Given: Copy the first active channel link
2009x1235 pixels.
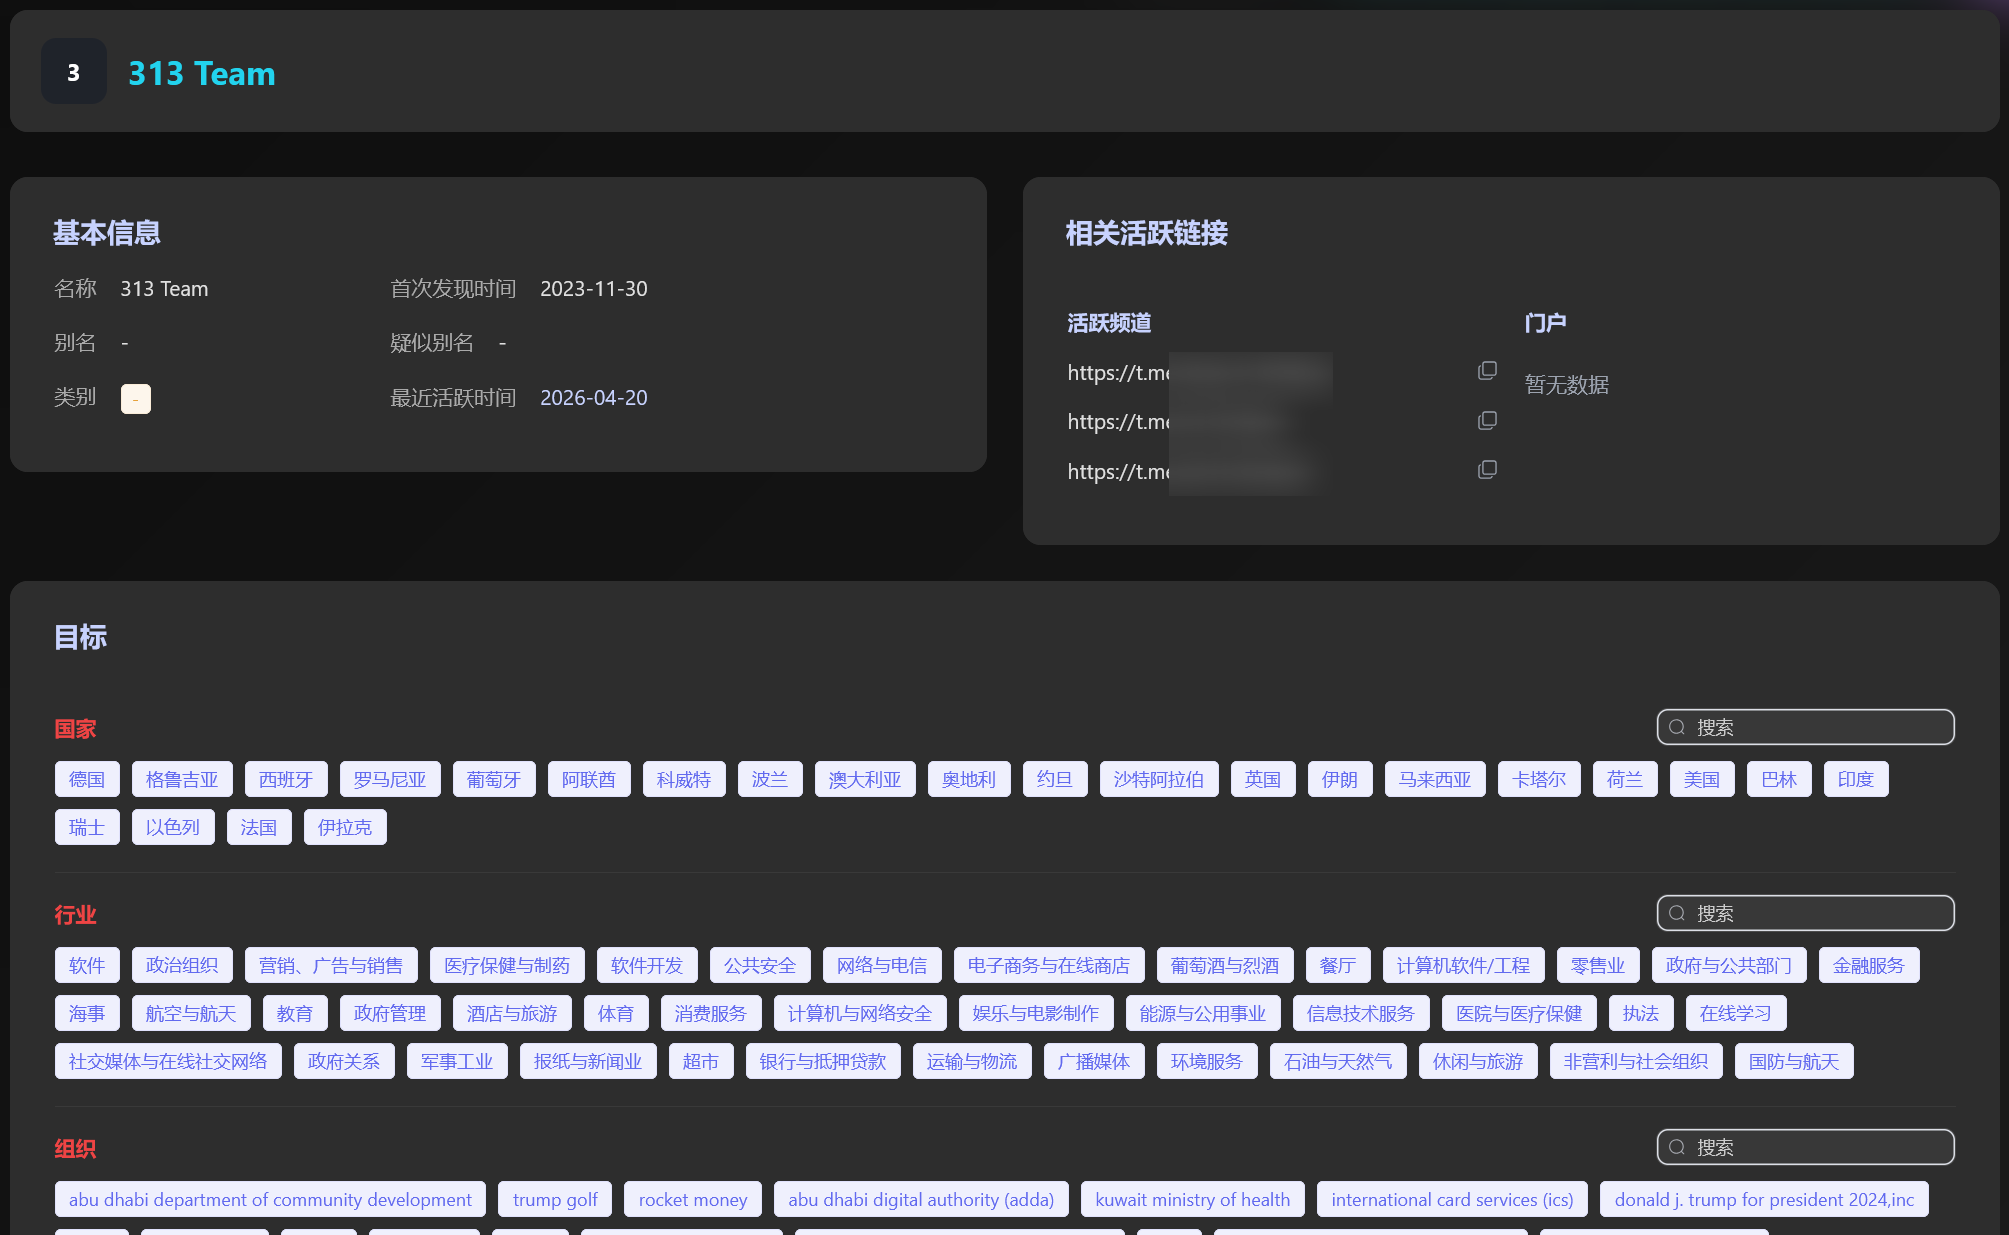Looking at the screenshot, I should (x=1487, y=371).
